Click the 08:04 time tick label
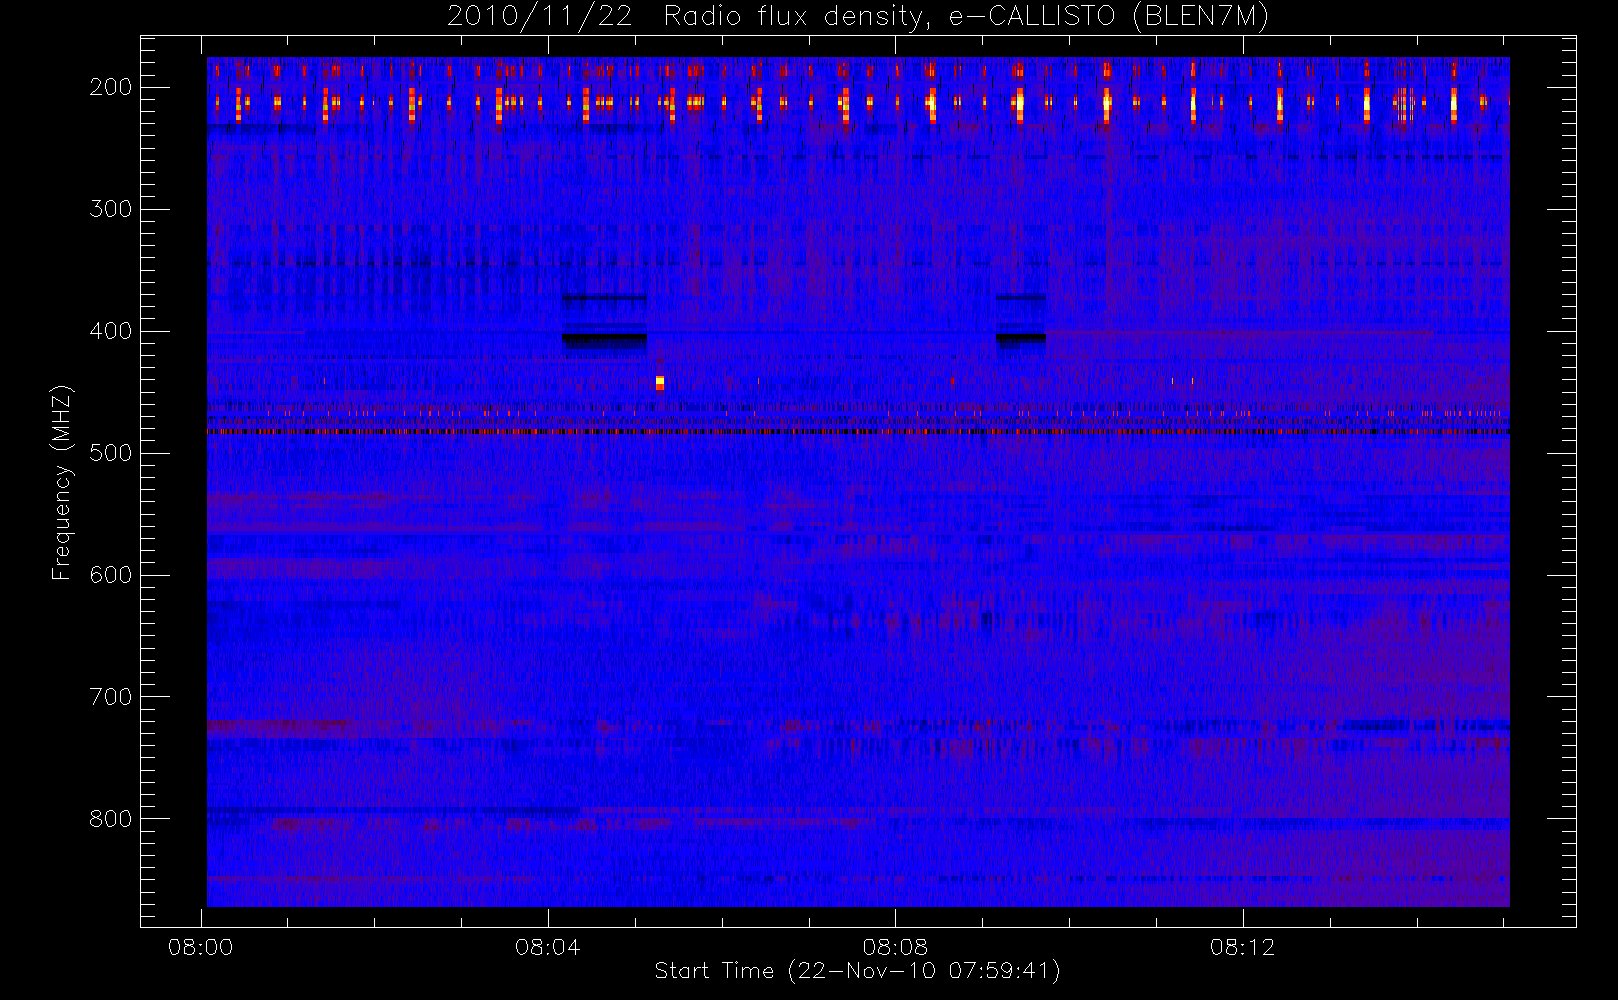Image resolution: width=1618 pixels, height=1000 pixels. [548, 947]
